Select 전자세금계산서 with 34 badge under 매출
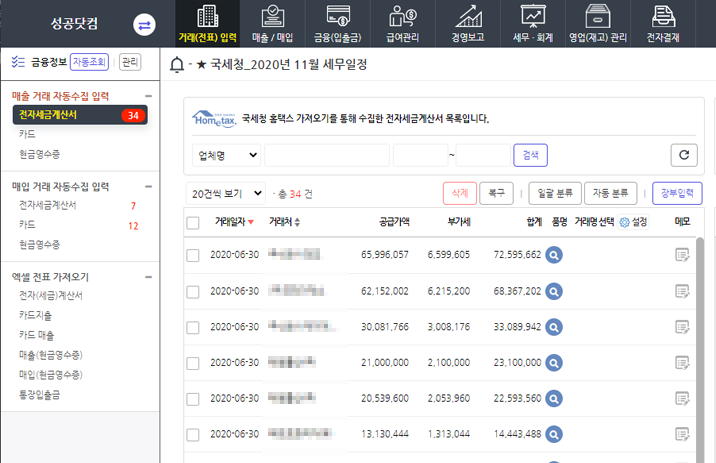 point(80,115)
